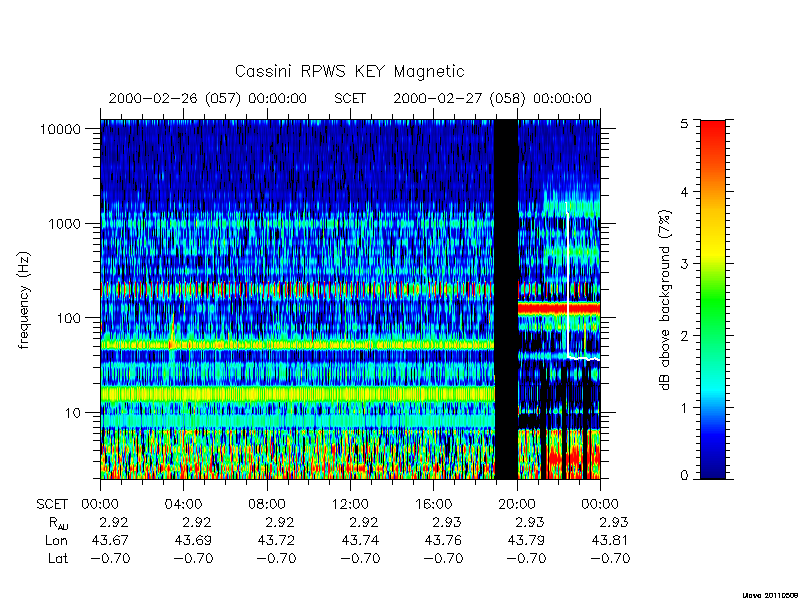Click the "100" frequency axis label
800x600 pixels.
pyautogui.click(x=68, y=318)
